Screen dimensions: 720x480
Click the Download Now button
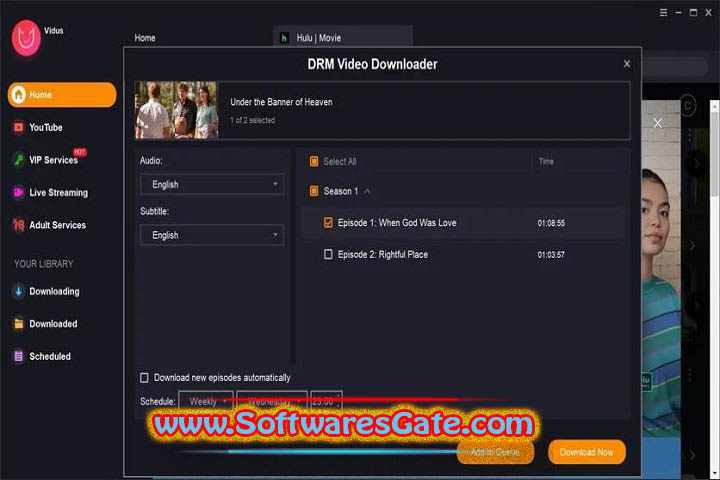pyautogui.click(x=587, y=452)
